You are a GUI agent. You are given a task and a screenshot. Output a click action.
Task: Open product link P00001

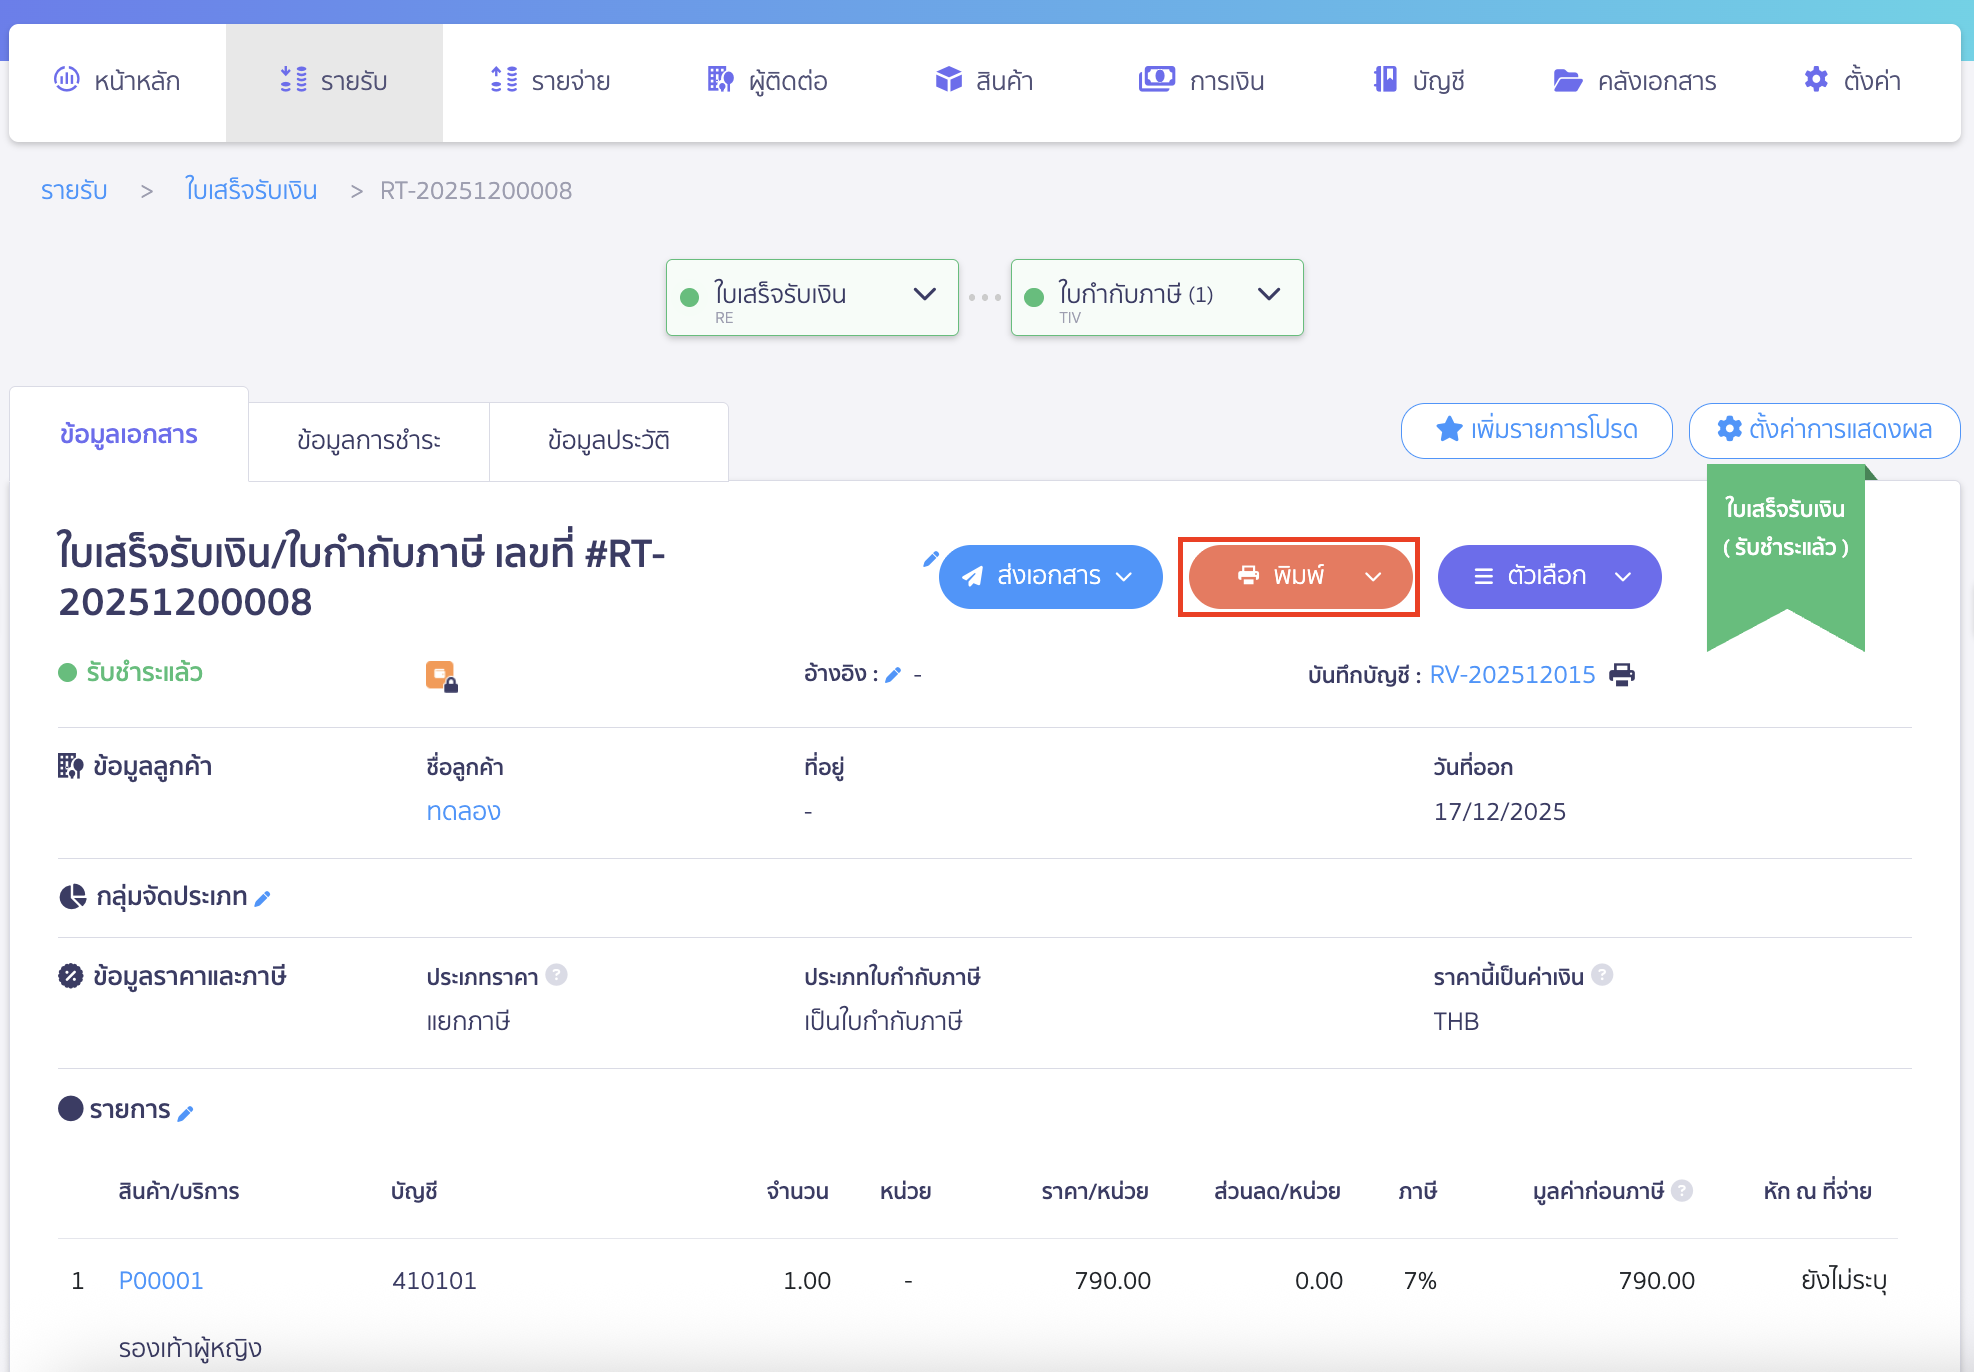pyautogui.click(x=161, y=1280)
